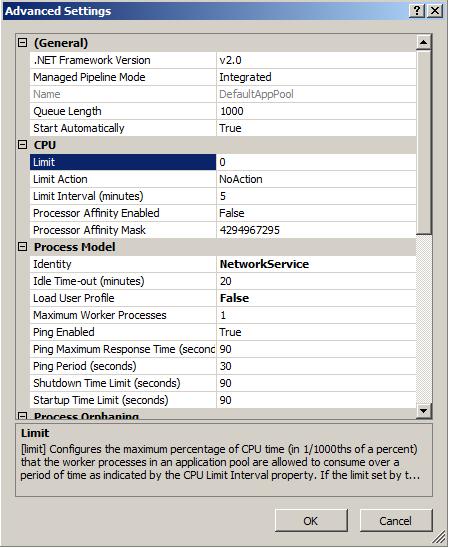Click the scrollbar down arrow
449x548 pixels.
423,410
